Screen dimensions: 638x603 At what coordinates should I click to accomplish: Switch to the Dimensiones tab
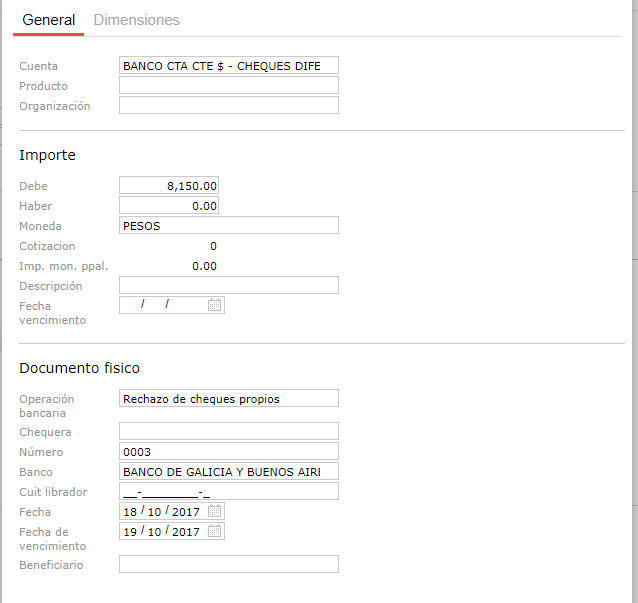136,20
